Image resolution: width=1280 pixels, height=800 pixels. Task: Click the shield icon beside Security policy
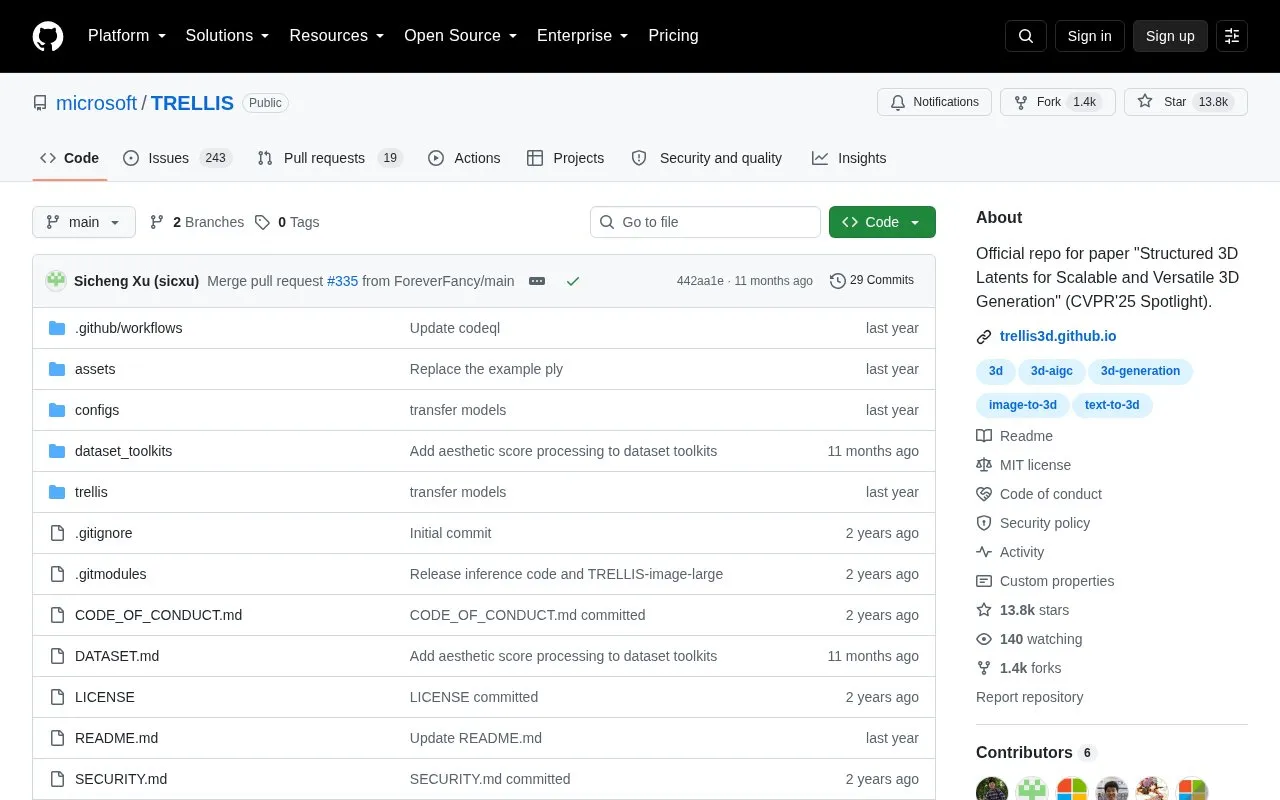coord(984,523)
